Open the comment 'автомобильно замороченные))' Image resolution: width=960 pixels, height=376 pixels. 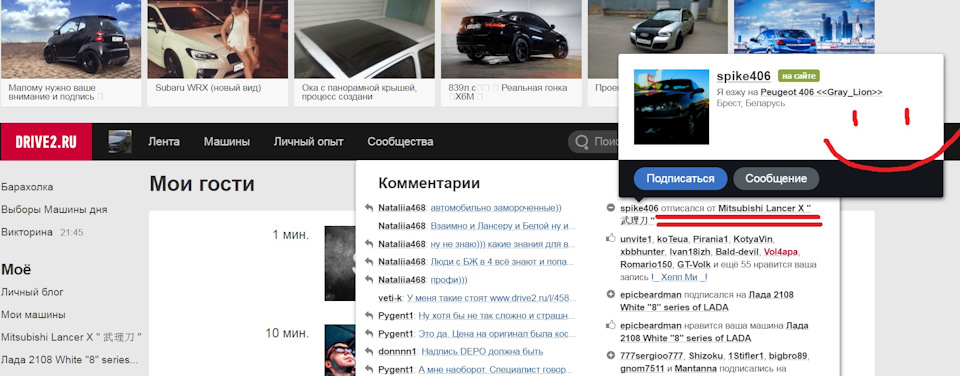coord(496,208)
